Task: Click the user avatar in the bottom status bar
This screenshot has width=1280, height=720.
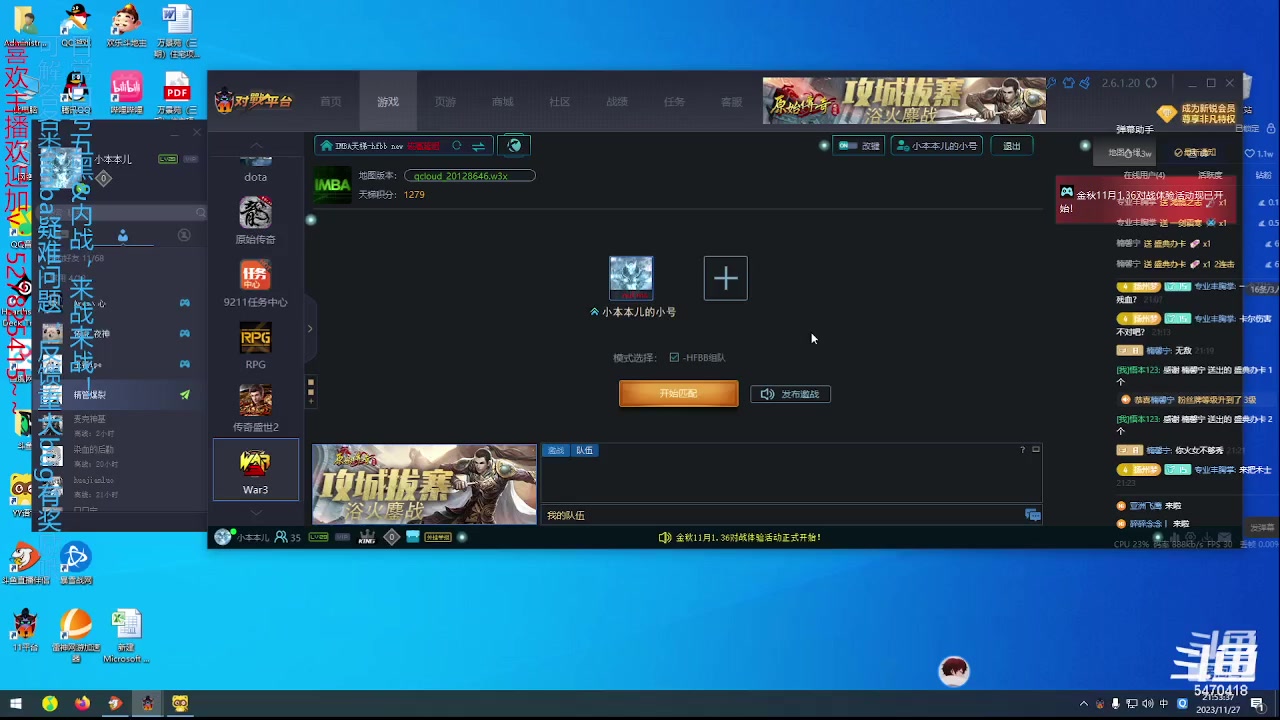Action: pos(223,537)
